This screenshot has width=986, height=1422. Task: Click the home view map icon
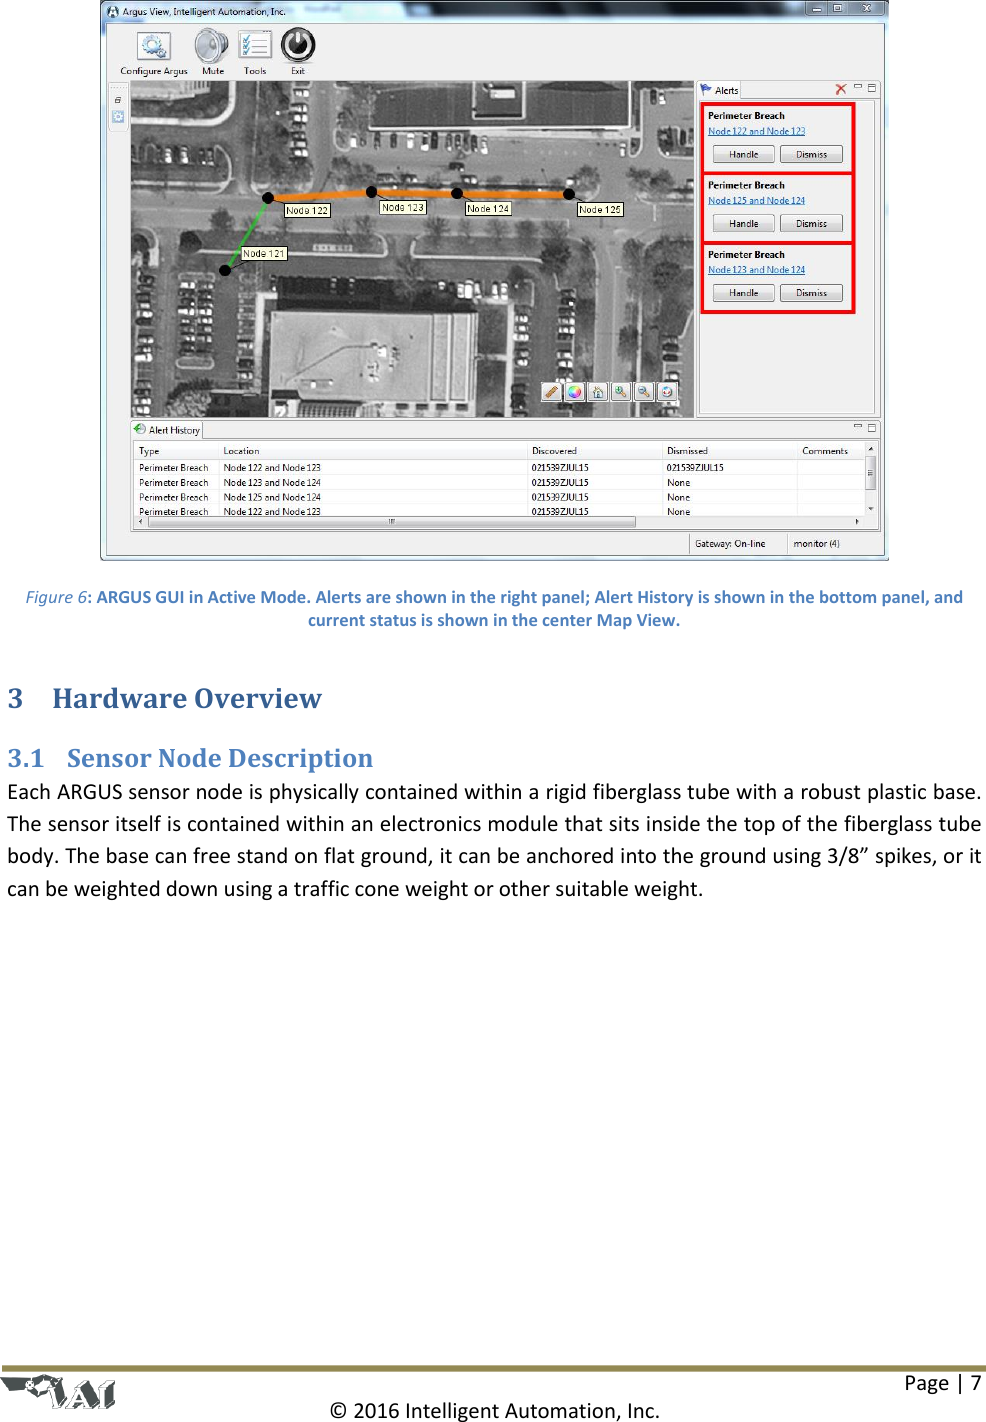coord(597,392)
